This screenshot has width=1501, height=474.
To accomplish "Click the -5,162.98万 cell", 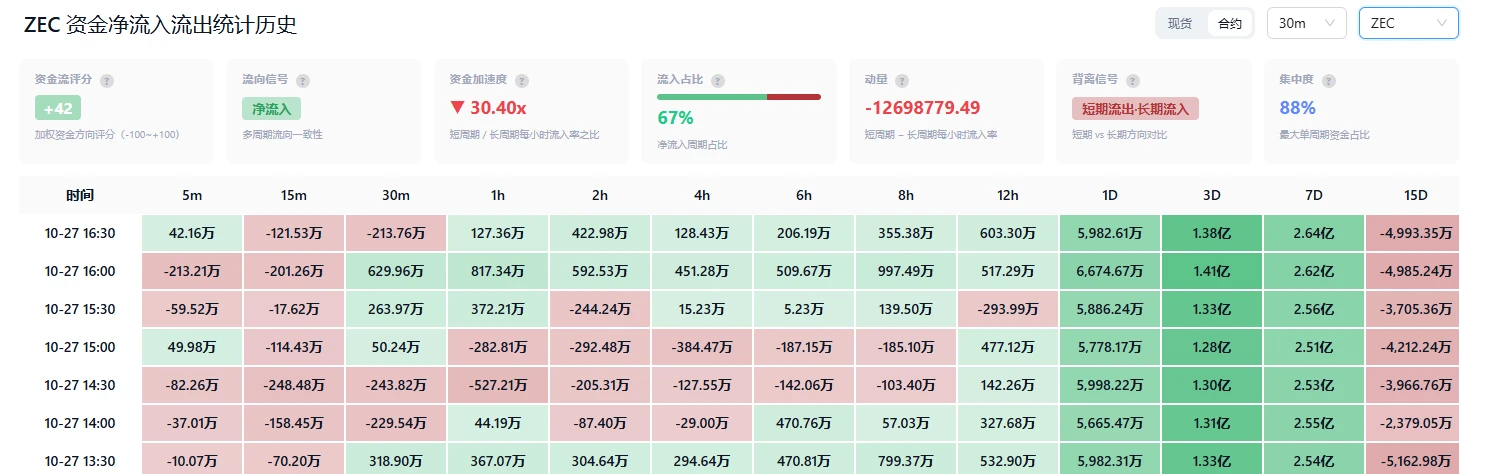I will [x=1412, y=459].
